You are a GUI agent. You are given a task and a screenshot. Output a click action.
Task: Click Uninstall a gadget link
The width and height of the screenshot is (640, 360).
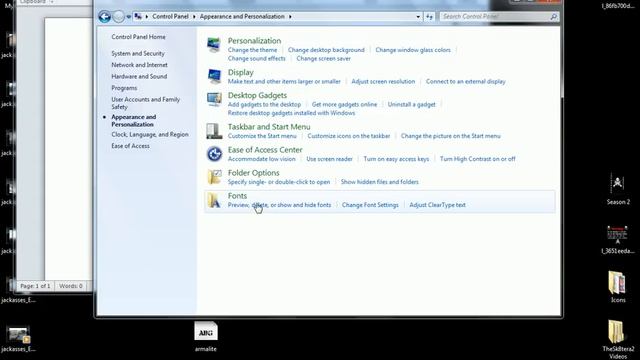click(x=411, y=104)
